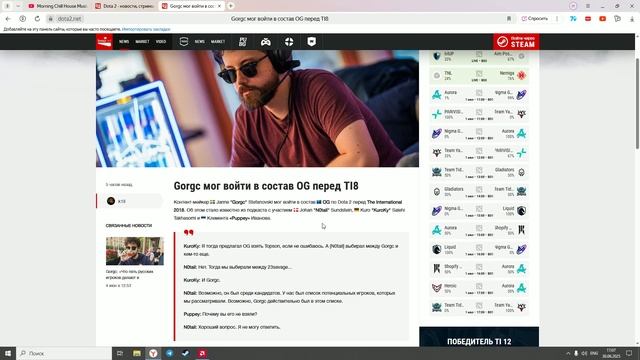Open the match with Team Tid. left and Team Ya. right

[x=479, y=307]
